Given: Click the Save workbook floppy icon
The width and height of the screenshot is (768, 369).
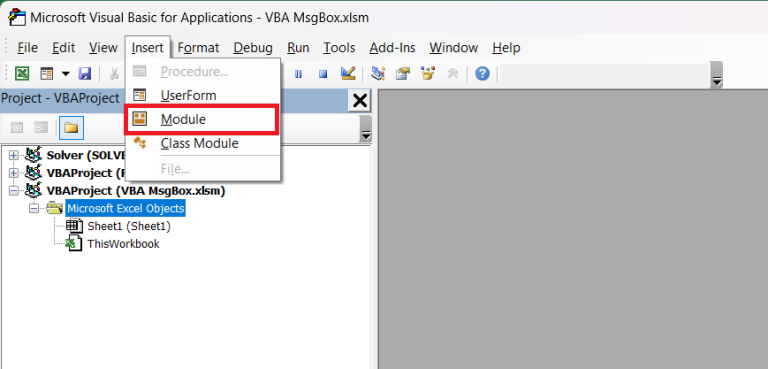Looking at the screenshot, I should click(85, 74).
